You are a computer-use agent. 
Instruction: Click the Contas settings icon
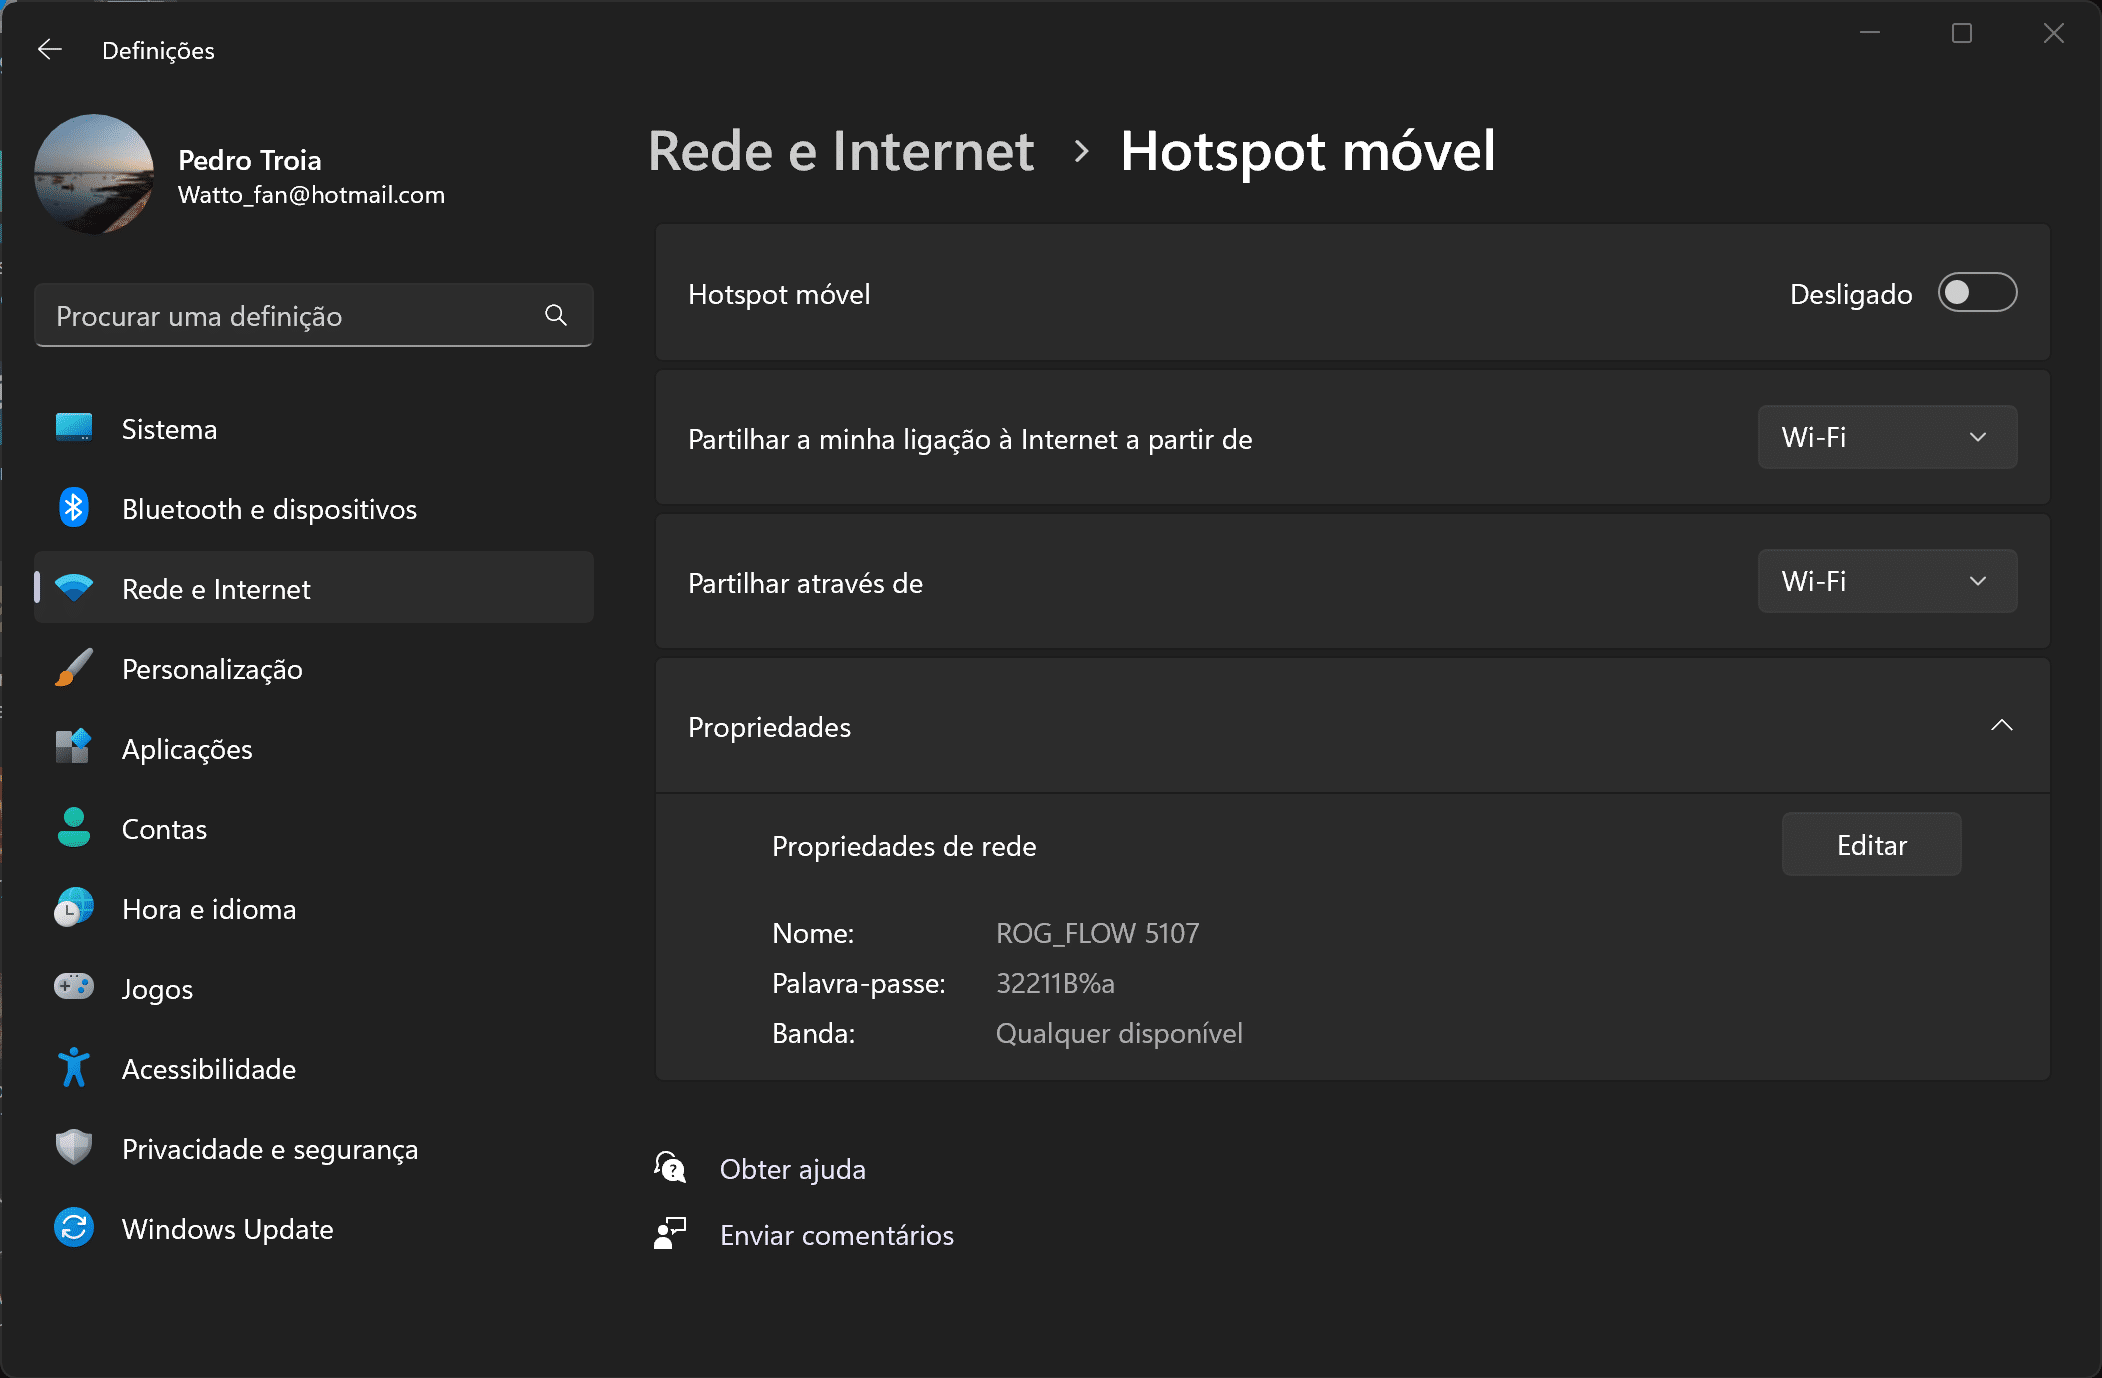coord(72,829)
